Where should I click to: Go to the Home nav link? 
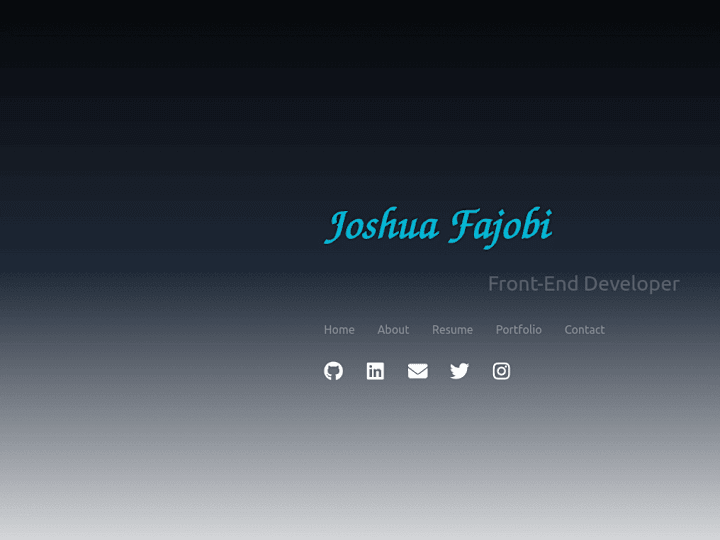(339, 330)
